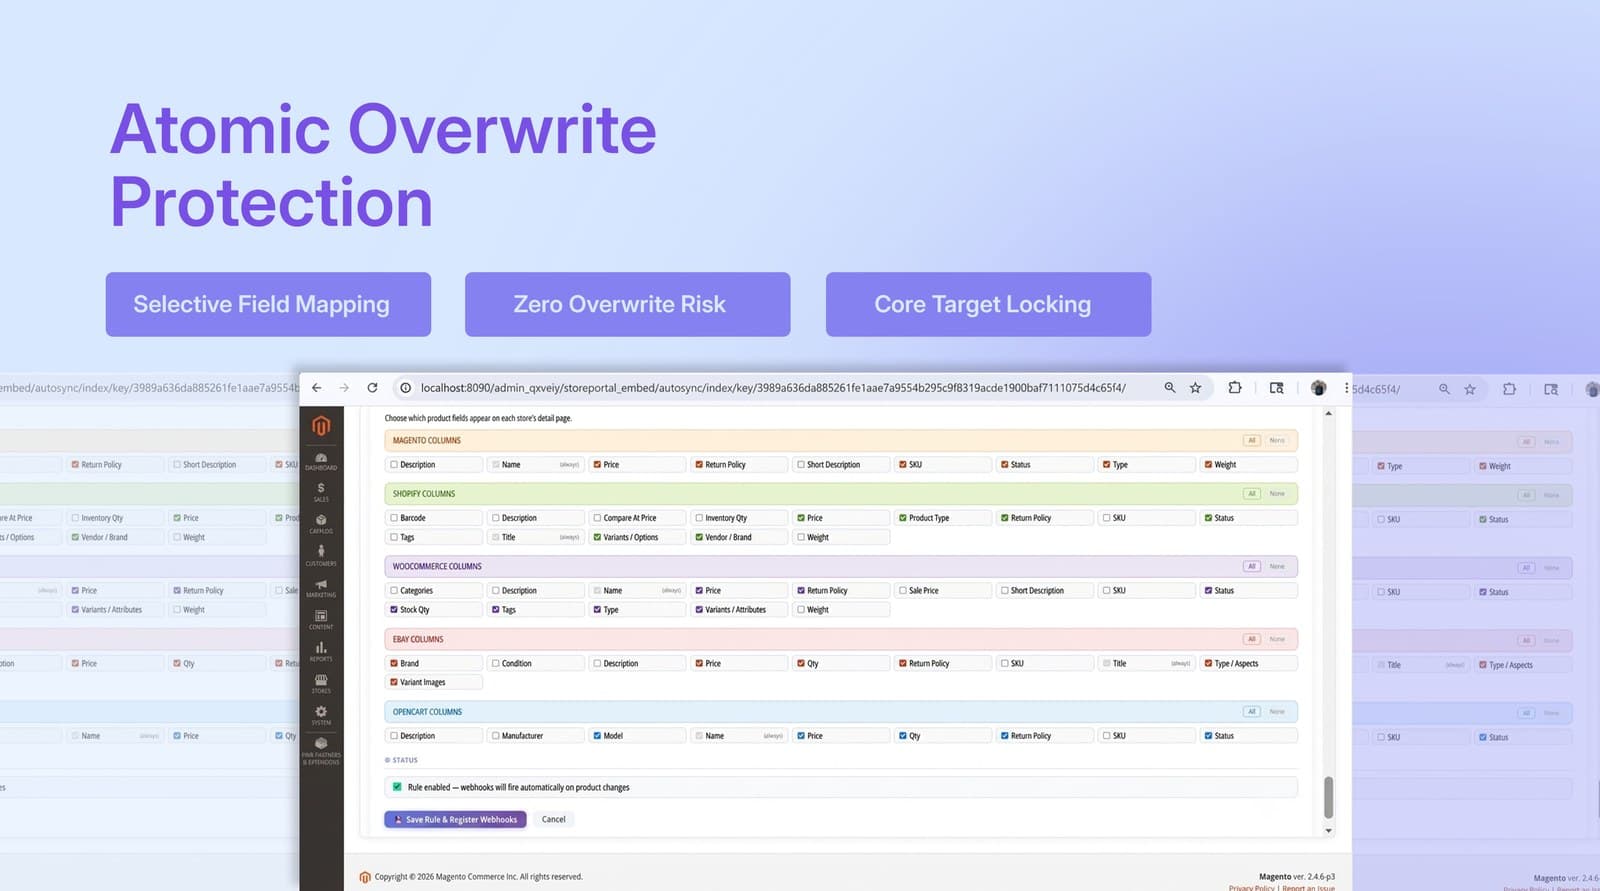Click the scrollbar down arrow
The width and height of the screenshot is (1600, 891).
1328,830
